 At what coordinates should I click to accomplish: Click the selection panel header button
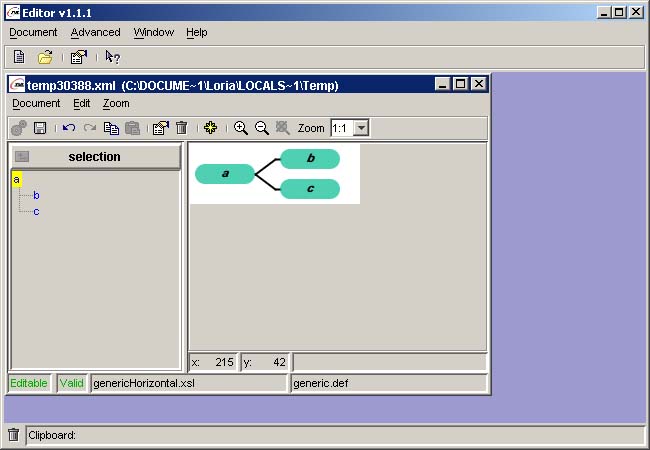[x=96, y=157]
